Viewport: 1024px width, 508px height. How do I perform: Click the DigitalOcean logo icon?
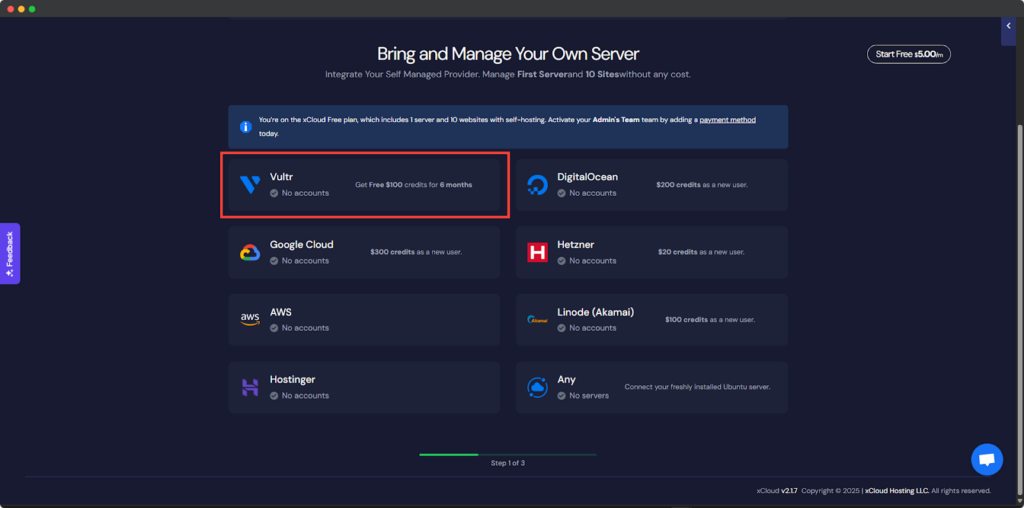pos(537,185)
